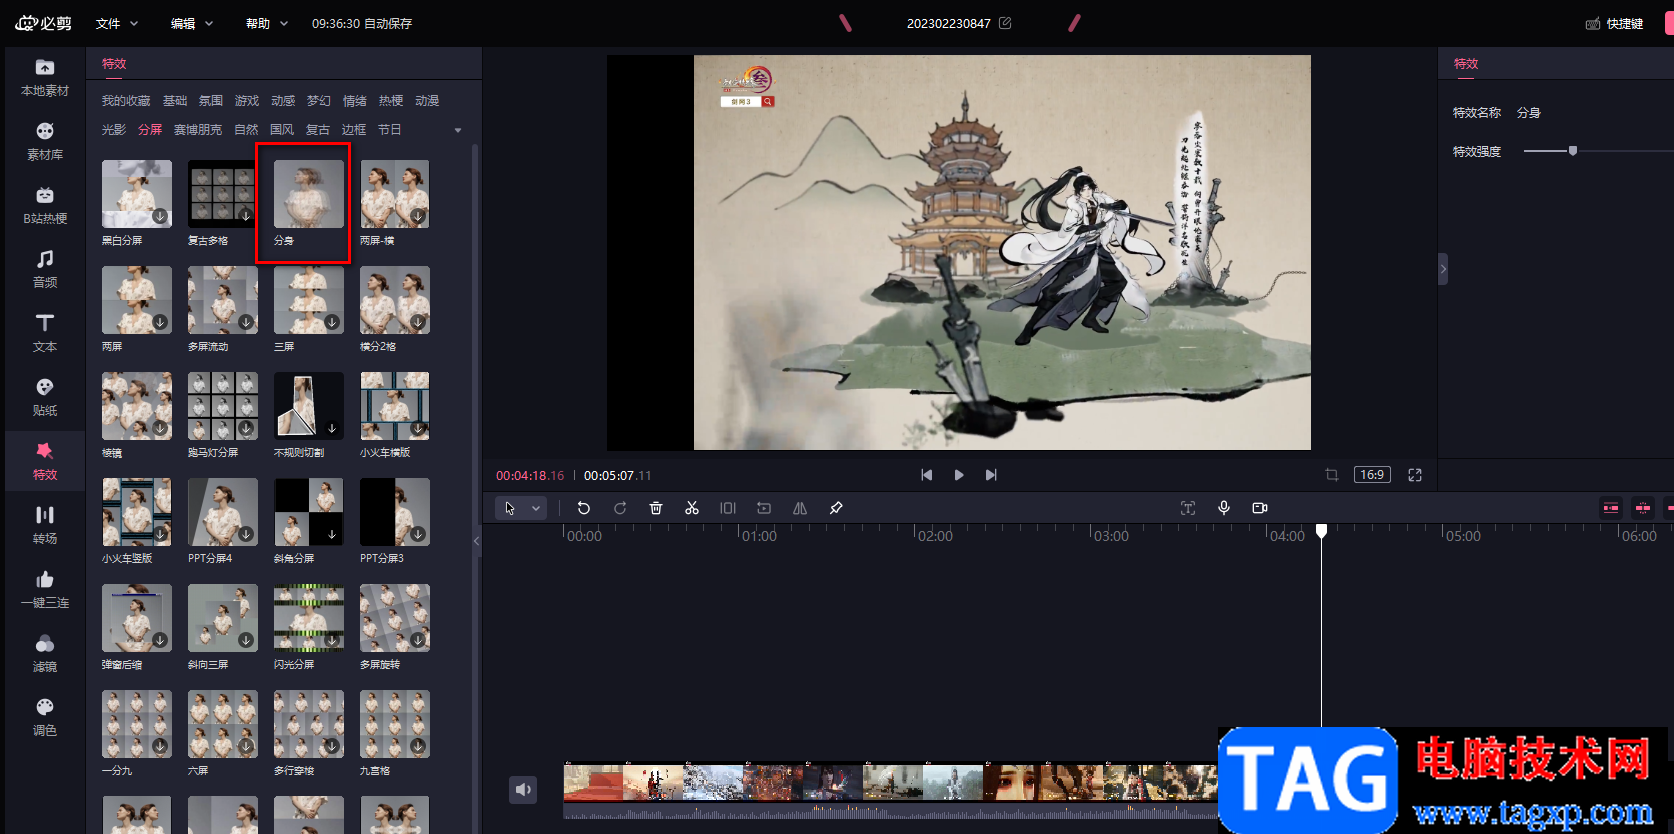Open the 贴纸 stickers panel
The image size is (1674, 834).
[45, 397]
